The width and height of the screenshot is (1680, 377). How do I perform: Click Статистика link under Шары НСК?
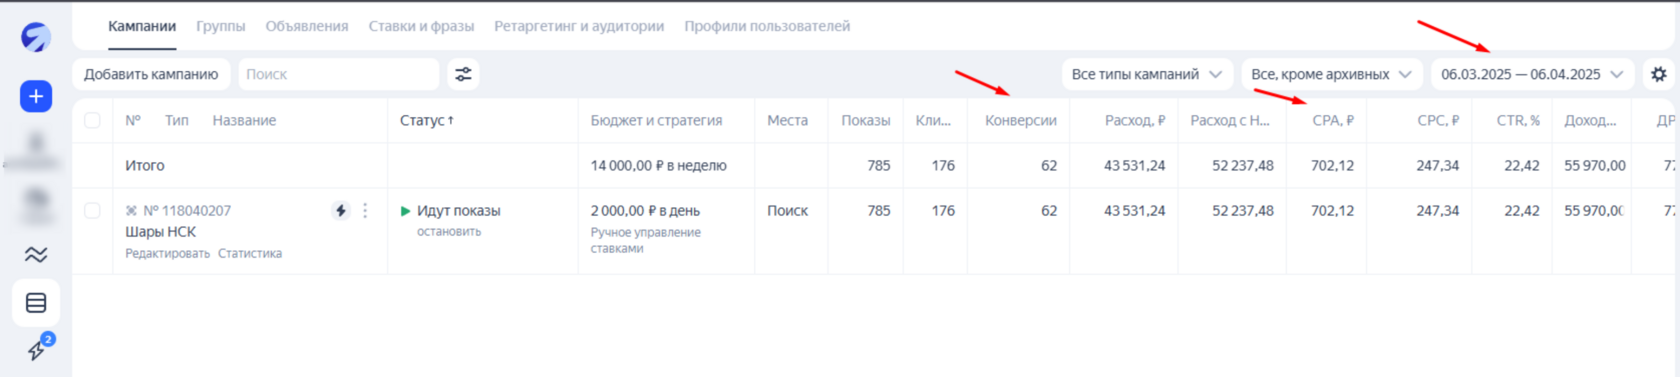(x=250, y=253)
